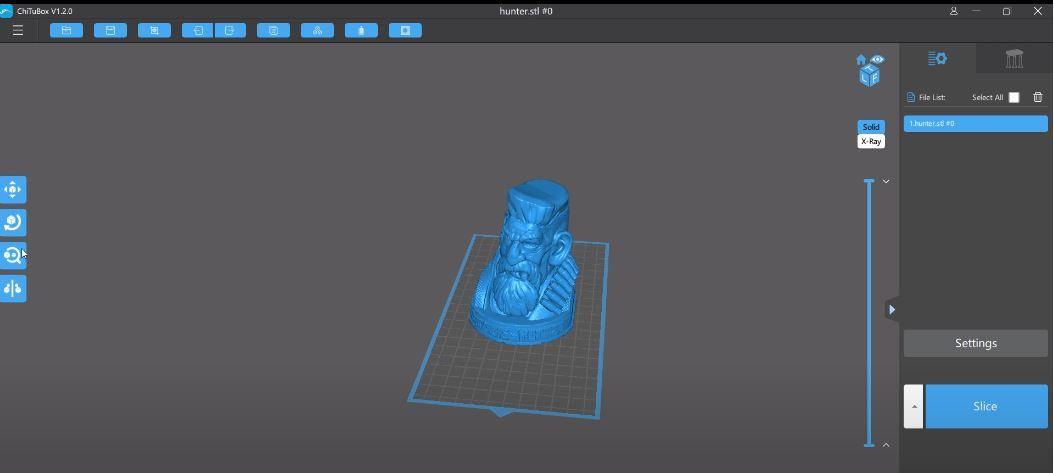This screenshot has height=473, width=1054.
Task: Click up chevron at bottom of layer slider
Action: (x=886, y=445)
